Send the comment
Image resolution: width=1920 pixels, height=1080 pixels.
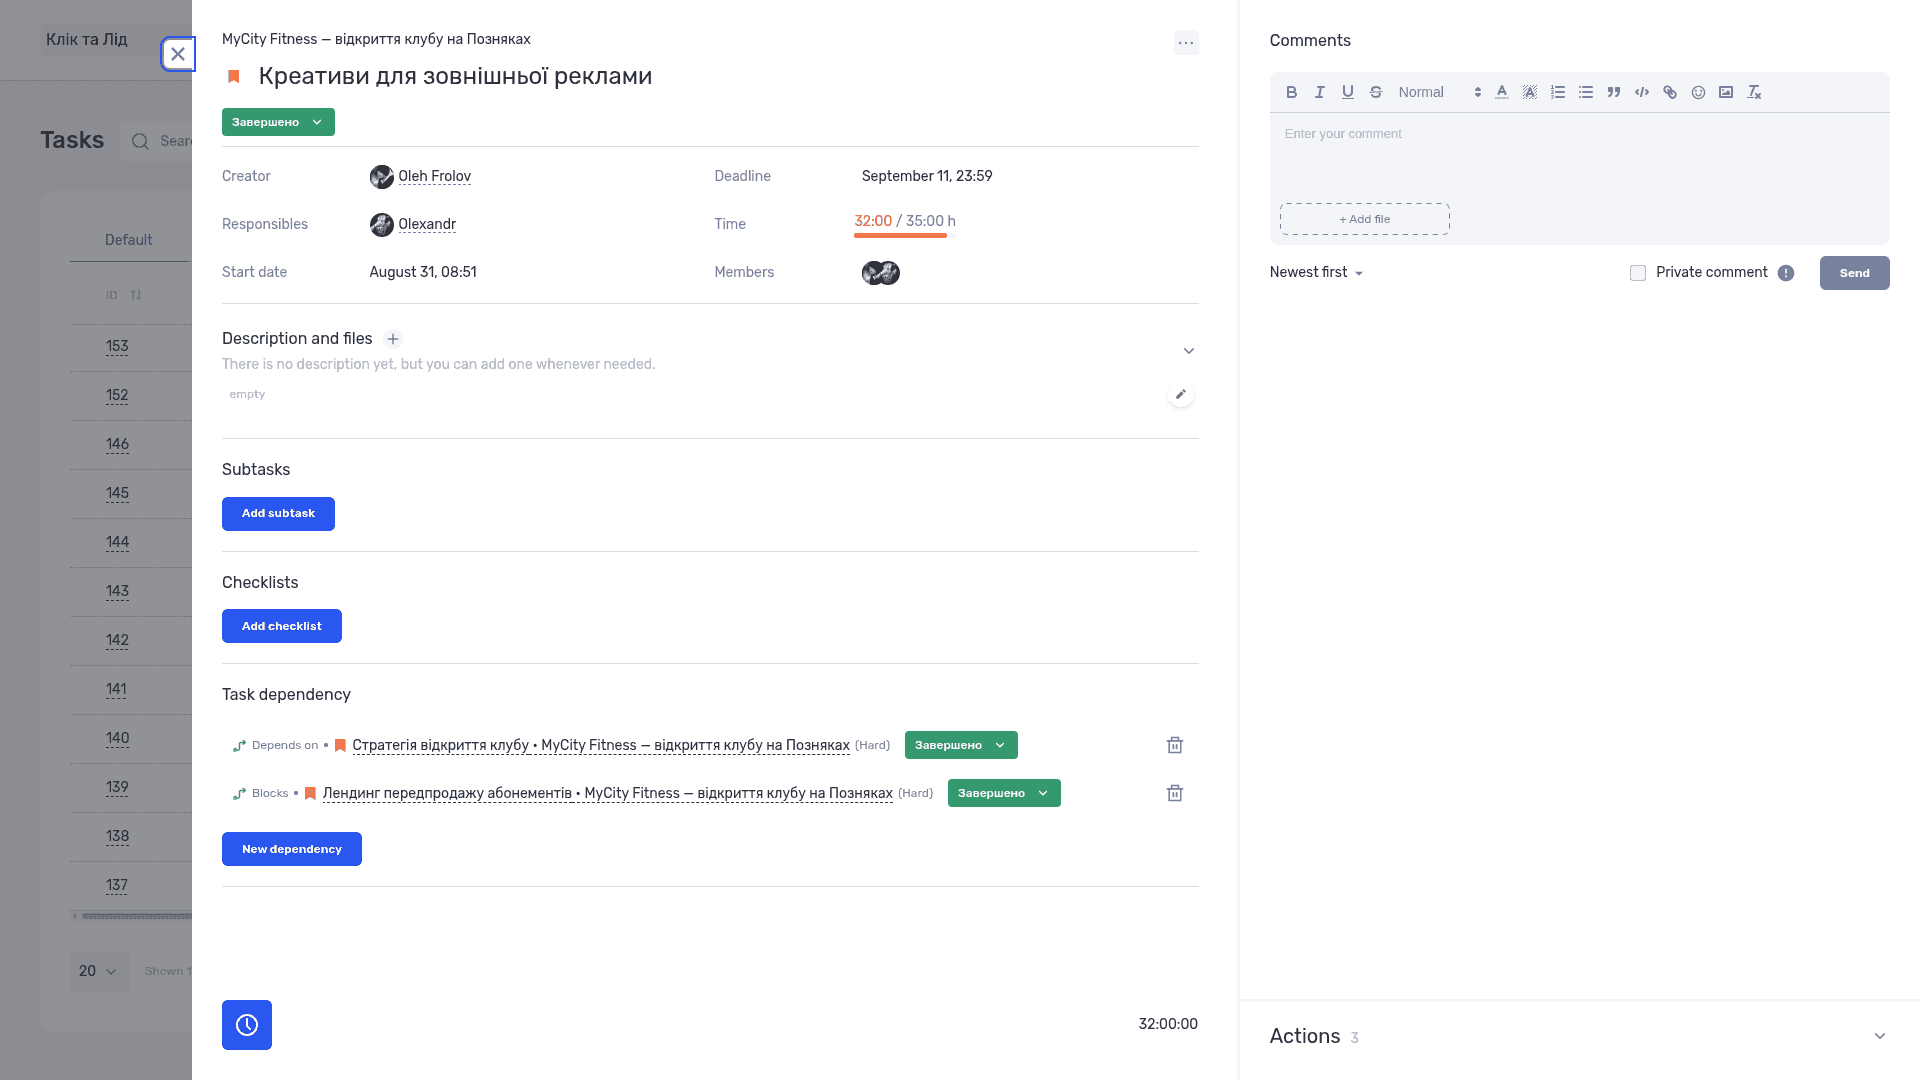(1854, 273)
